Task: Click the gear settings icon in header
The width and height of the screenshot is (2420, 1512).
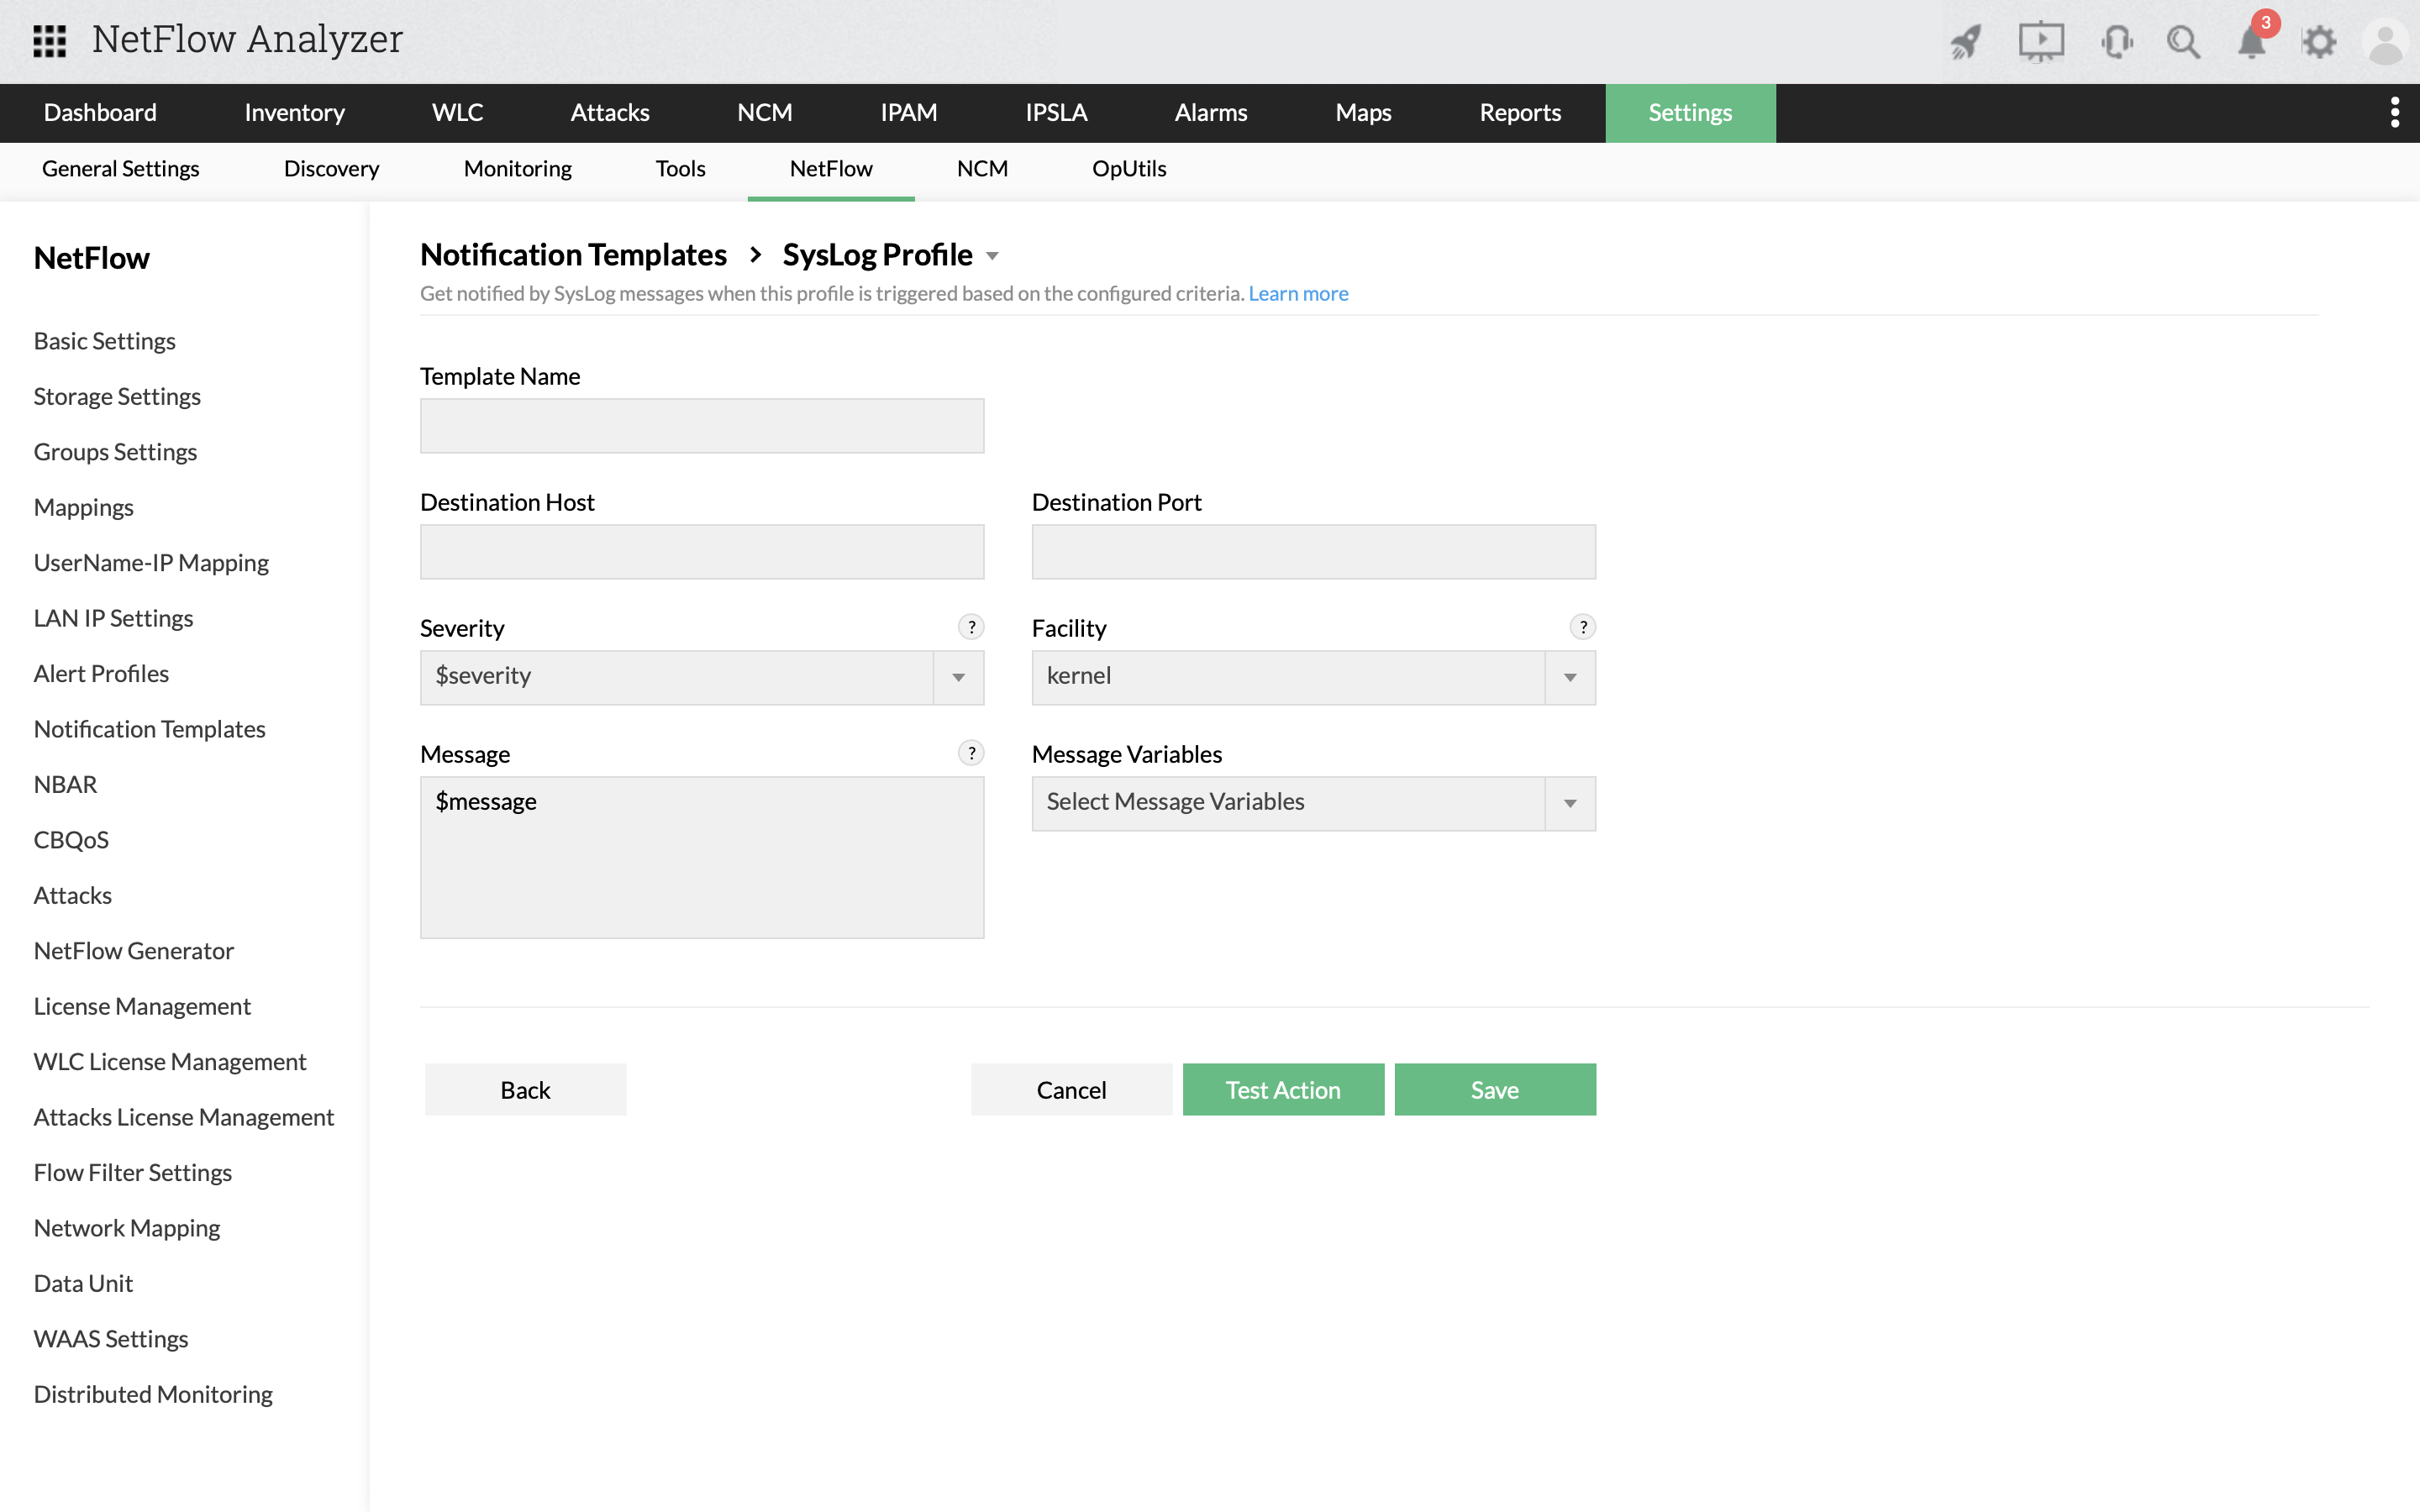Action: click(2319, 41)
